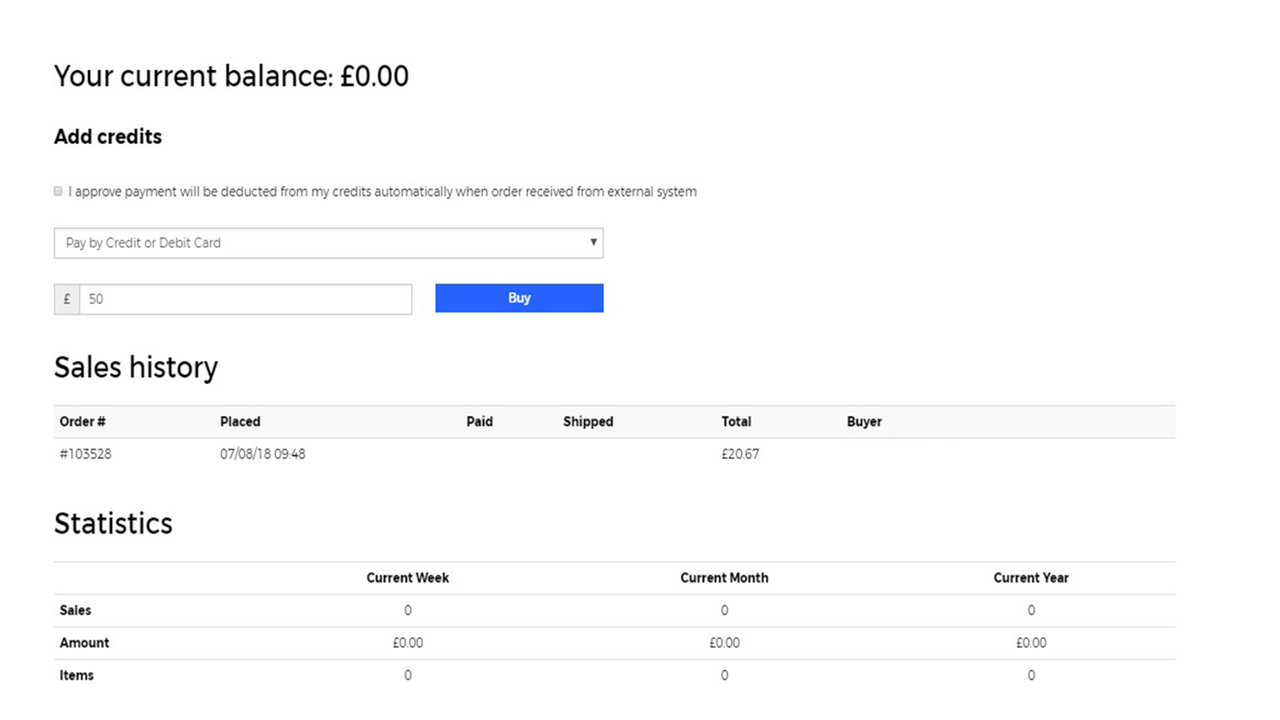Click the Statistics heading
The width and height of the screenshot is (1280, 720).
click(113, 523)
